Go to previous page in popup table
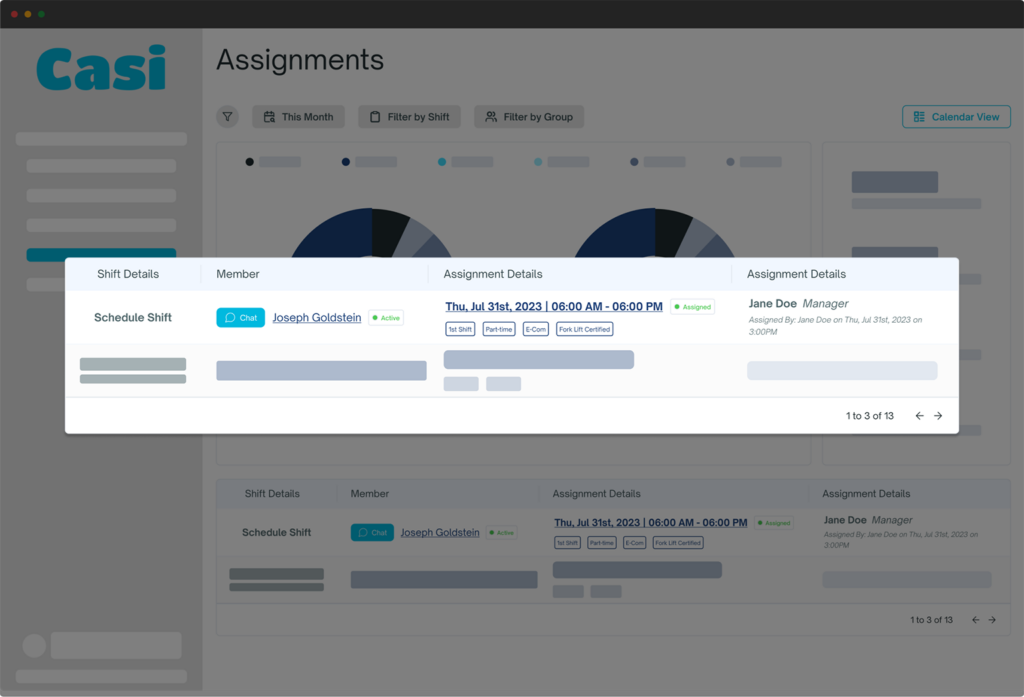Screen dimensions: 1024x697 (x=919, y=416)
